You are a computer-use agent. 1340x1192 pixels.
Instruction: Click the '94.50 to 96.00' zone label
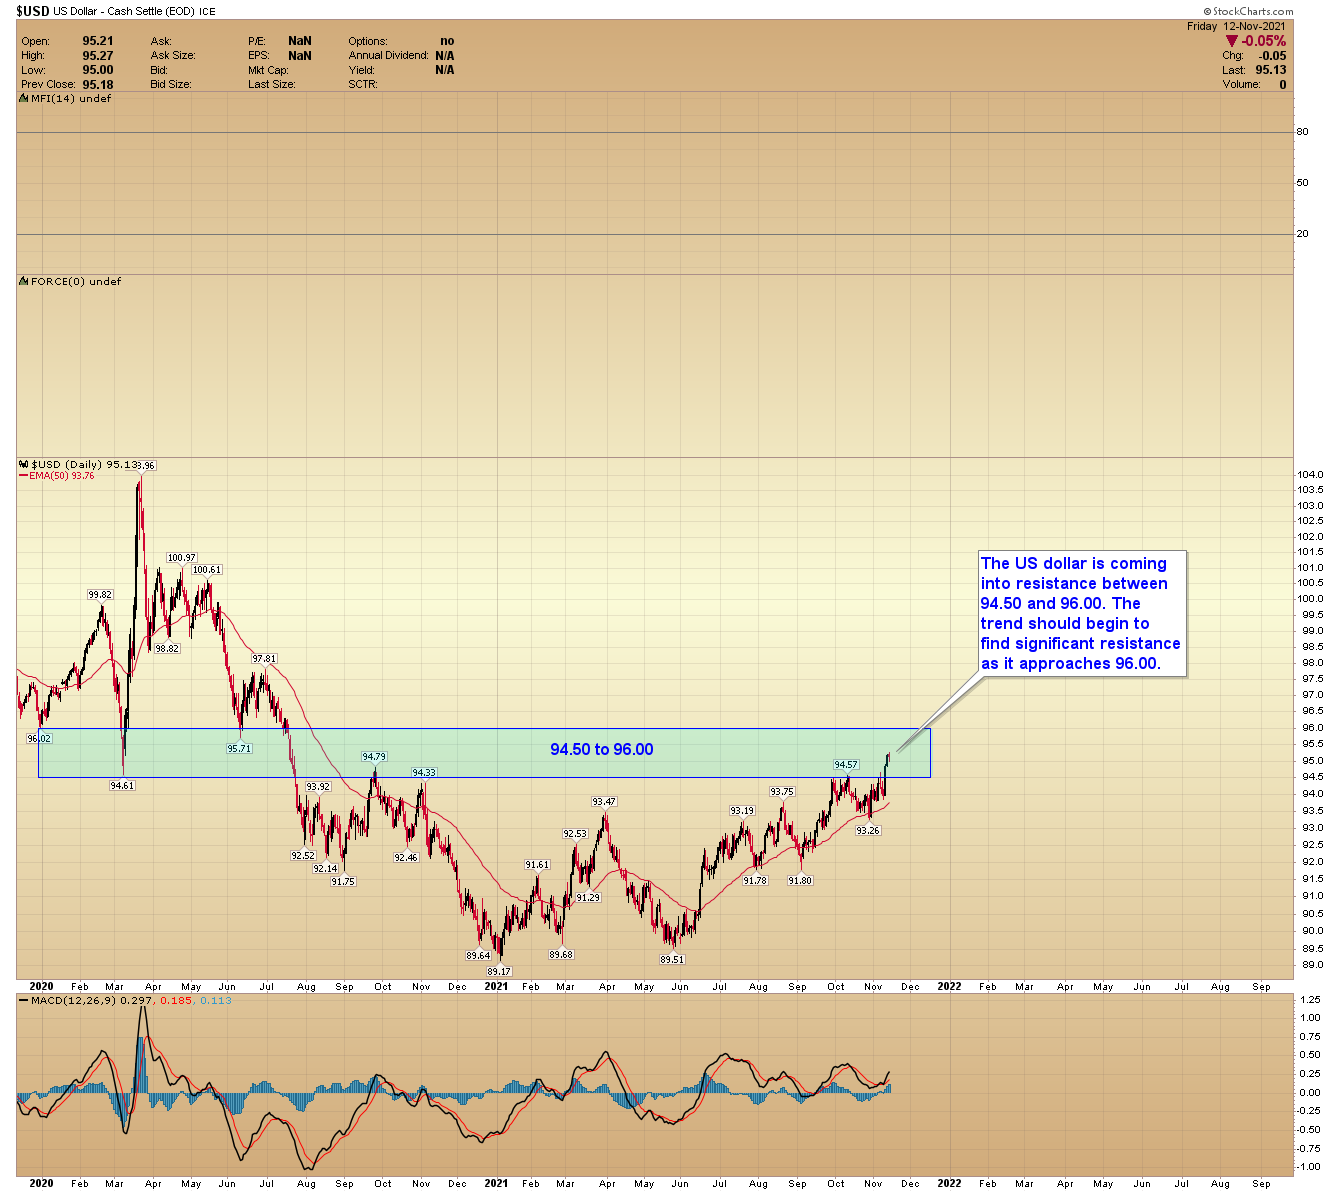click(x=602, y=750)
